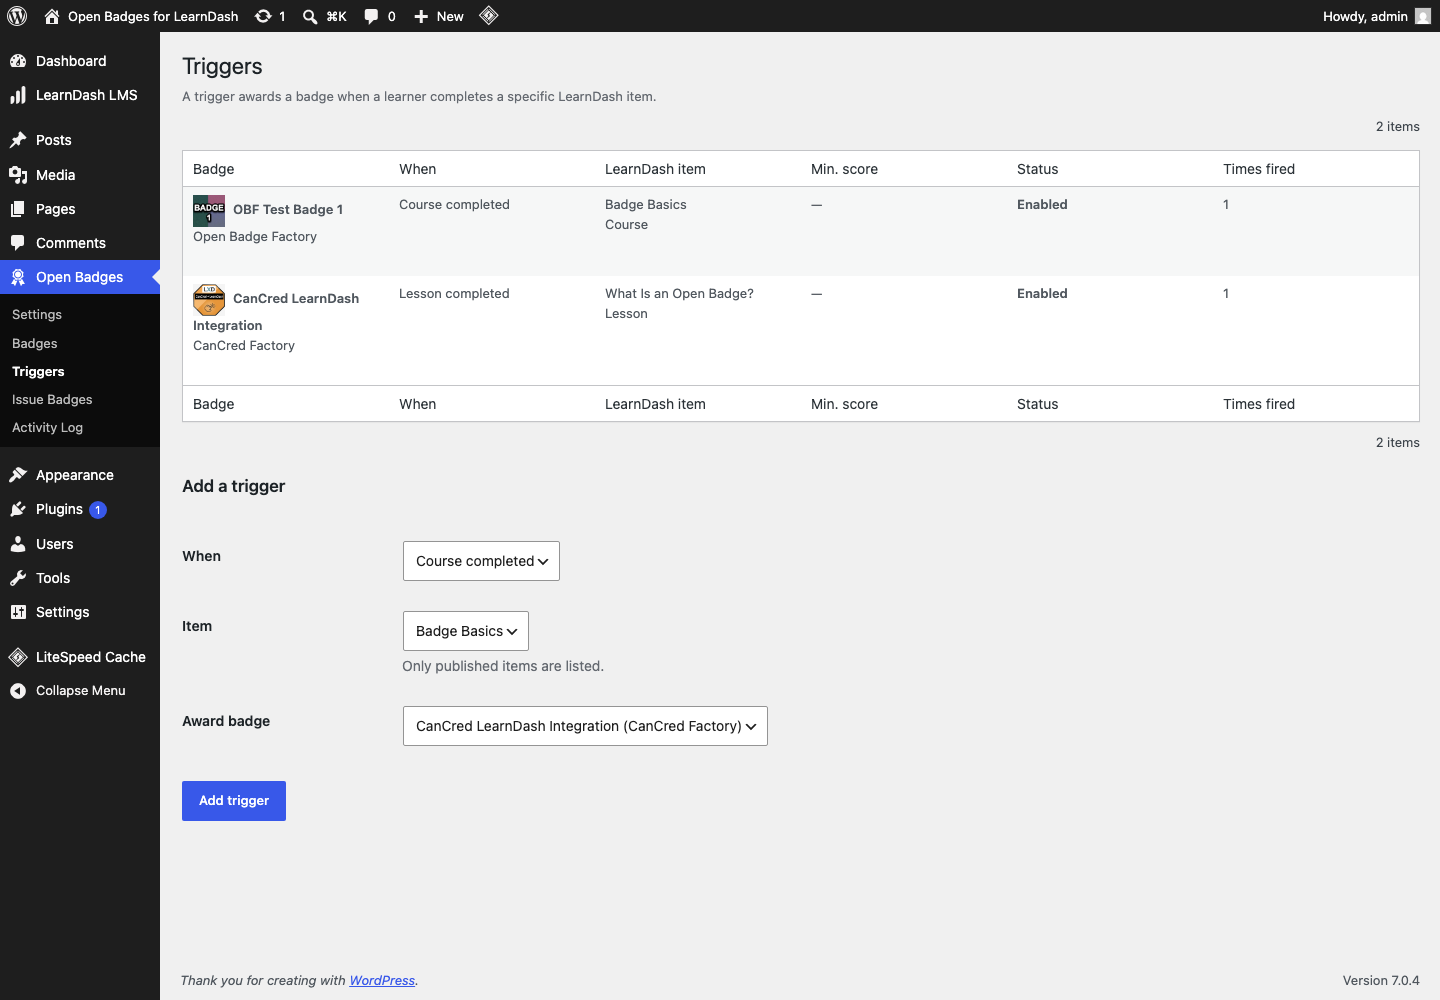Click the Appearance paintbrush icon
1440x1000 pixels.
click(x=18, y=475)
